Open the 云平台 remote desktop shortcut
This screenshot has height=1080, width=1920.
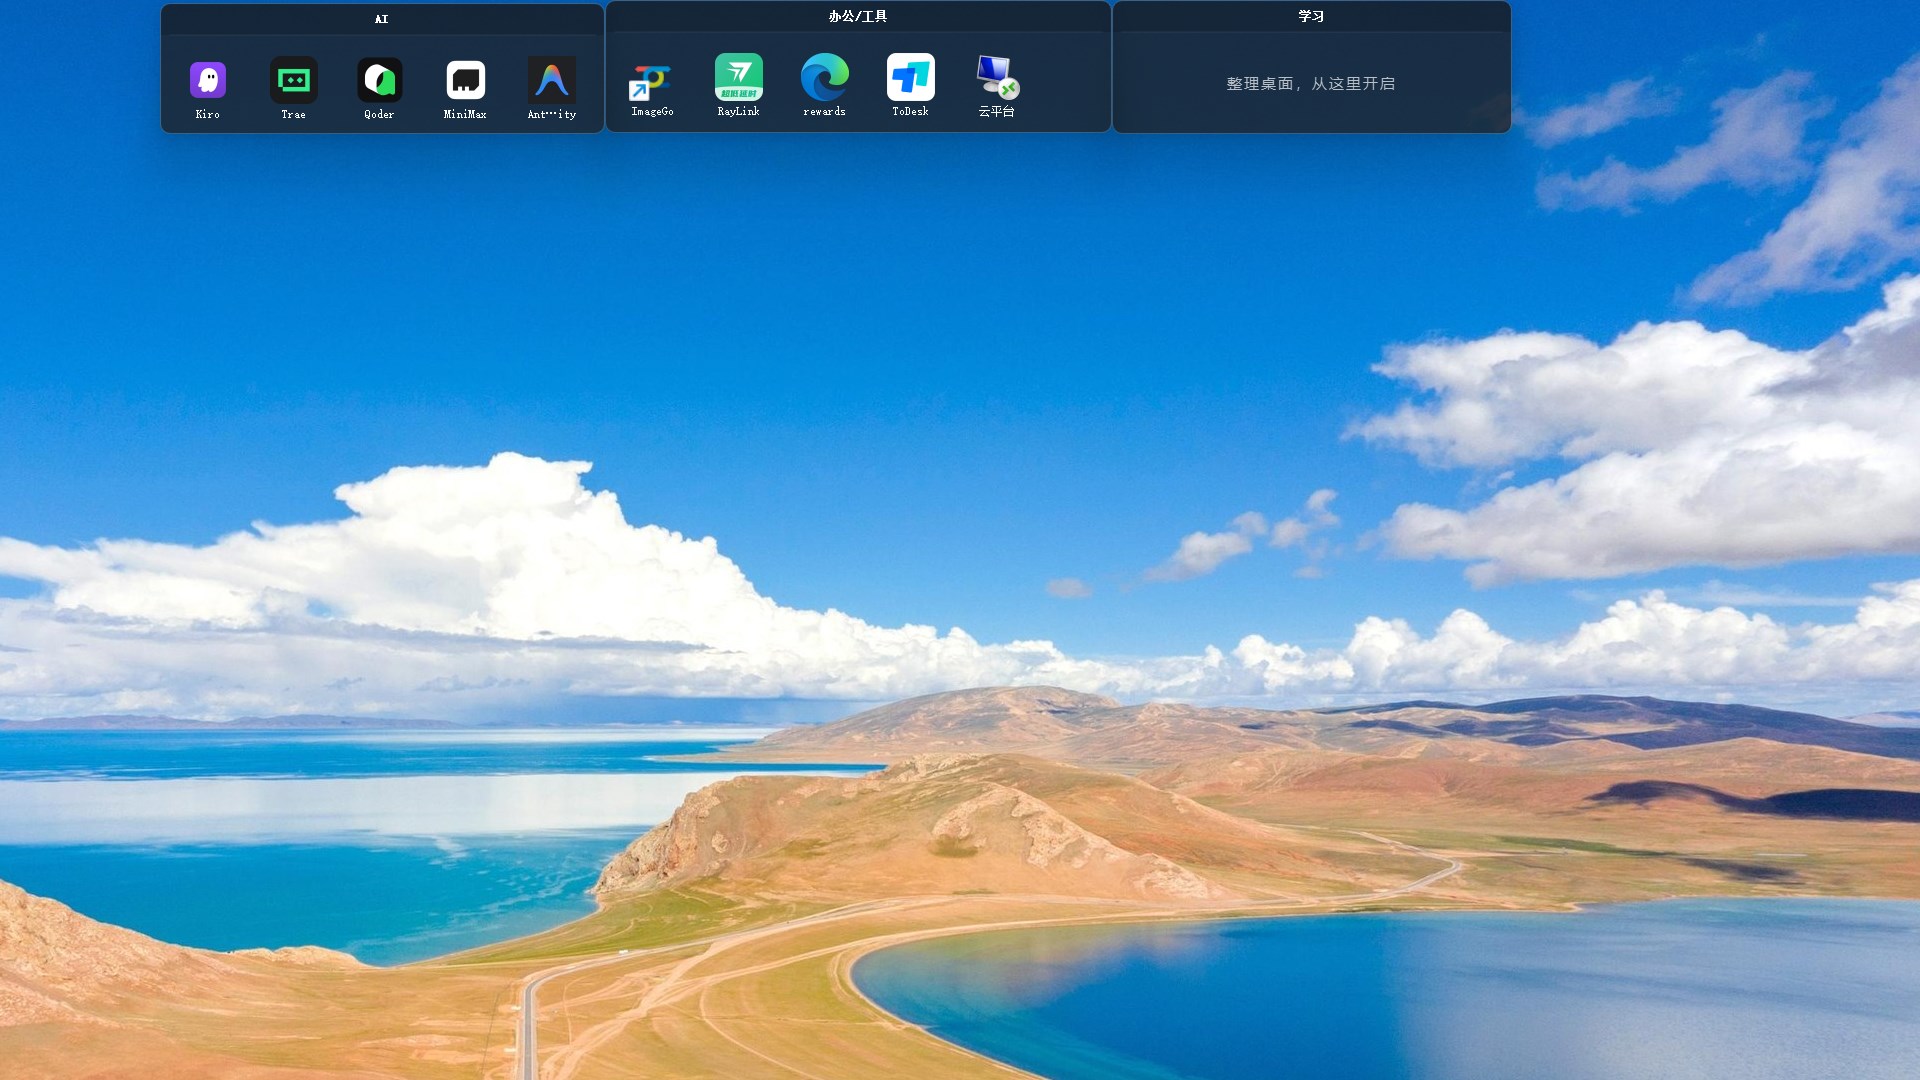(996, 77)
